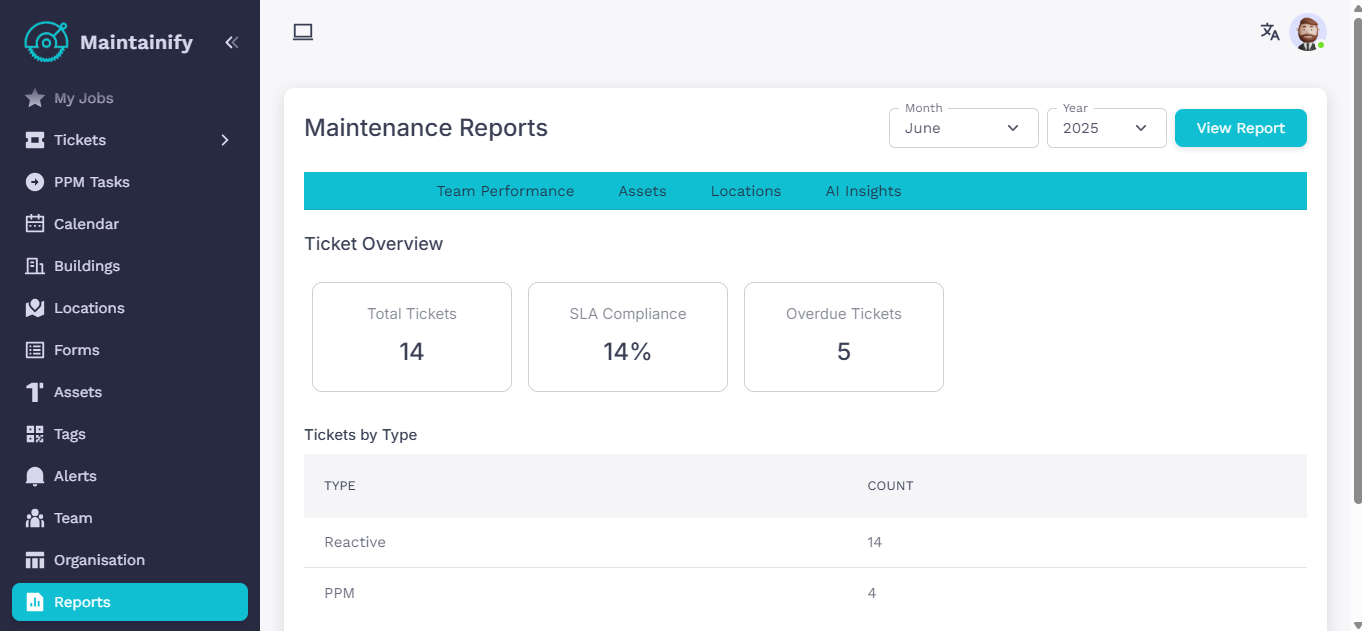Image resolution: width=1362 pixels, height=631 pixels.
Task: Click the Maintainify logo icon
Action: (46, 42)
